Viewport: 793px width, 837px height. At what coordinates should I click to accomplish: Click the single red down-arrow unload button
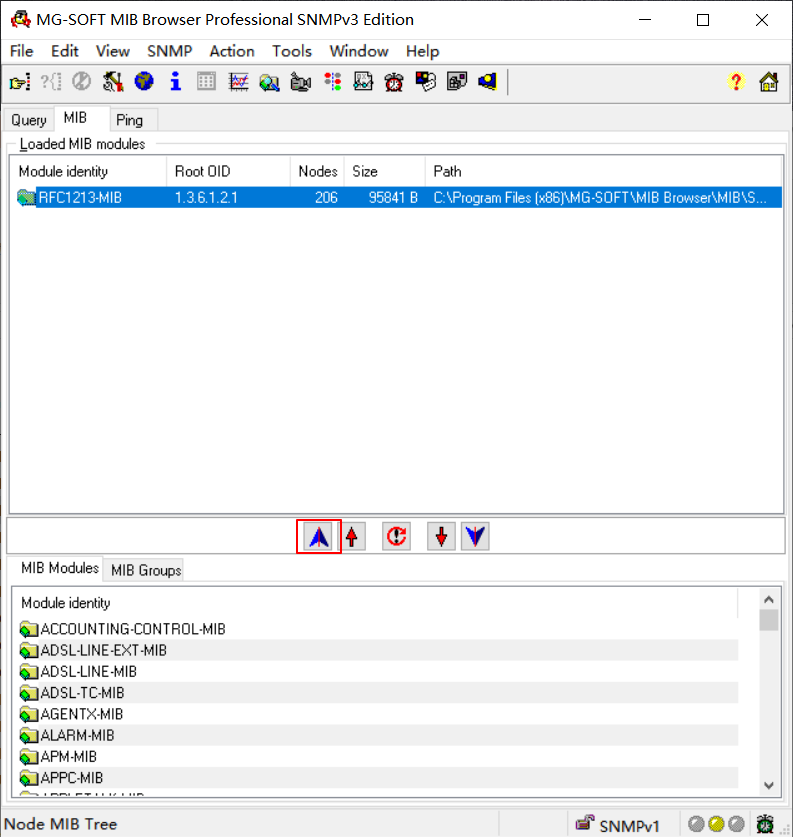[x=441, y=536]
